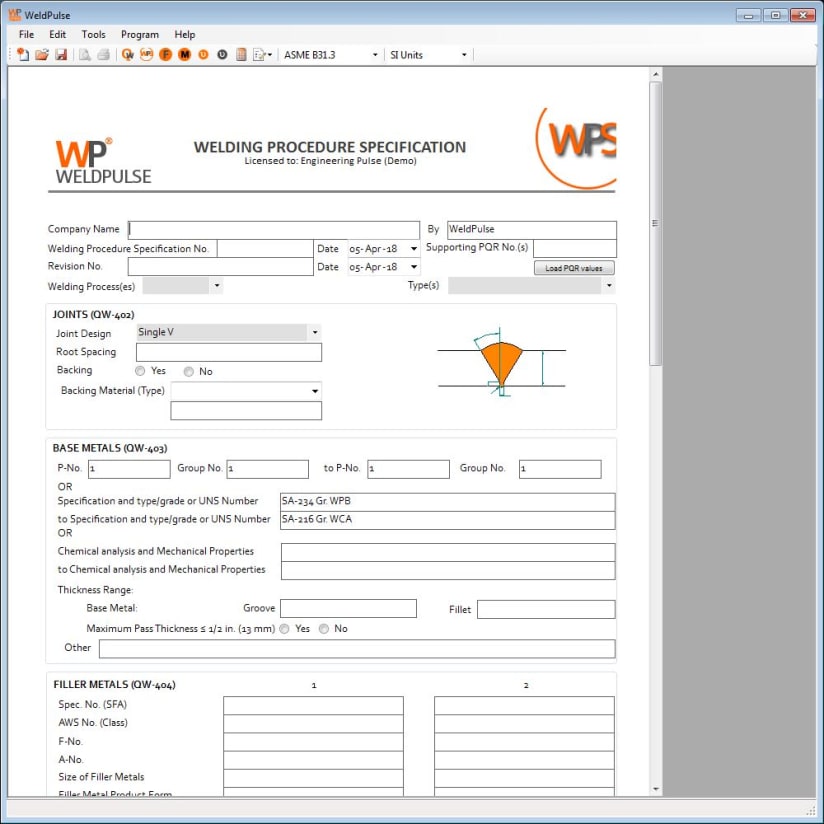Click the vertical scrollbar thumb
The height and width of the screenshot is (824, 824).
(x=655, y=223)
